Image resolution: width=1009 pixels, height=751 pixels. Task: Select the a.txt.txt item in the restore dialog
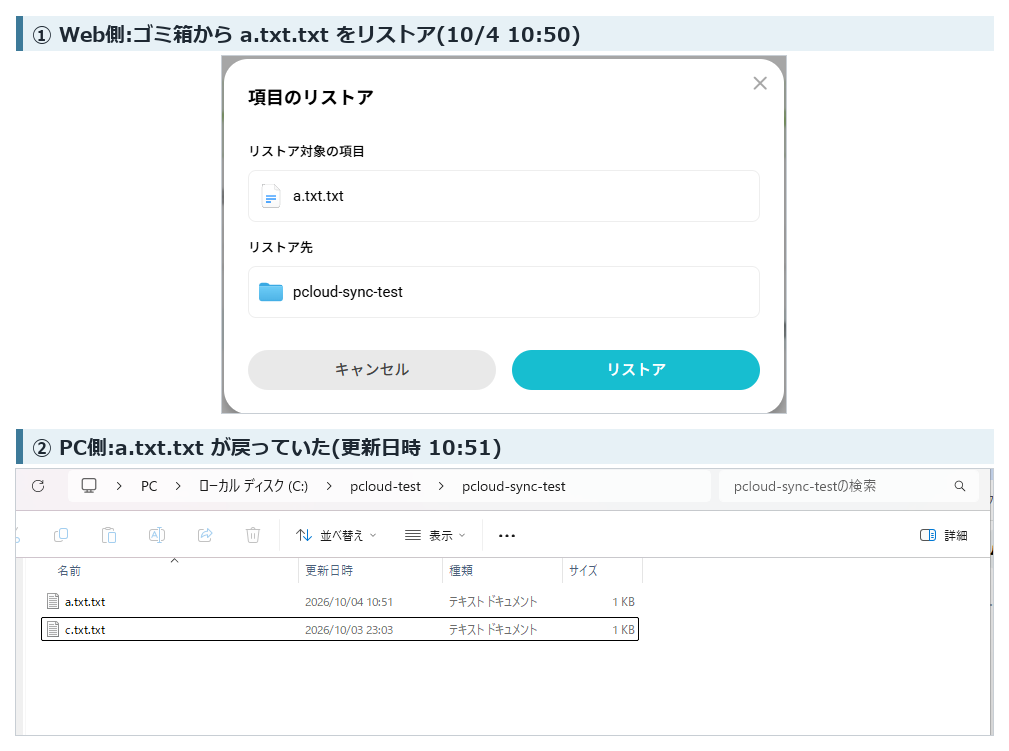point(504,196)
